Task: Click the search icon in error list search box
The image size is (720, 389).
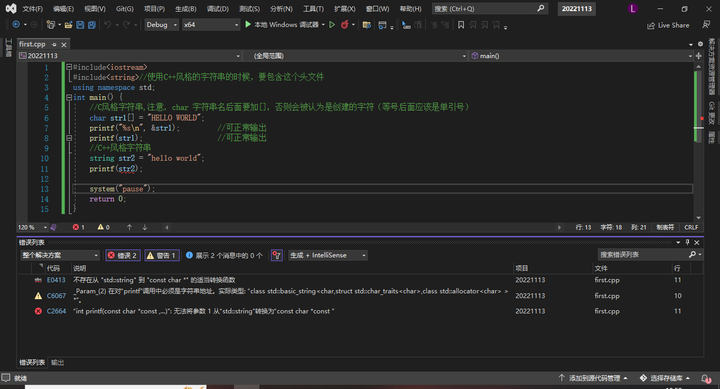Action: click(692, 254)
